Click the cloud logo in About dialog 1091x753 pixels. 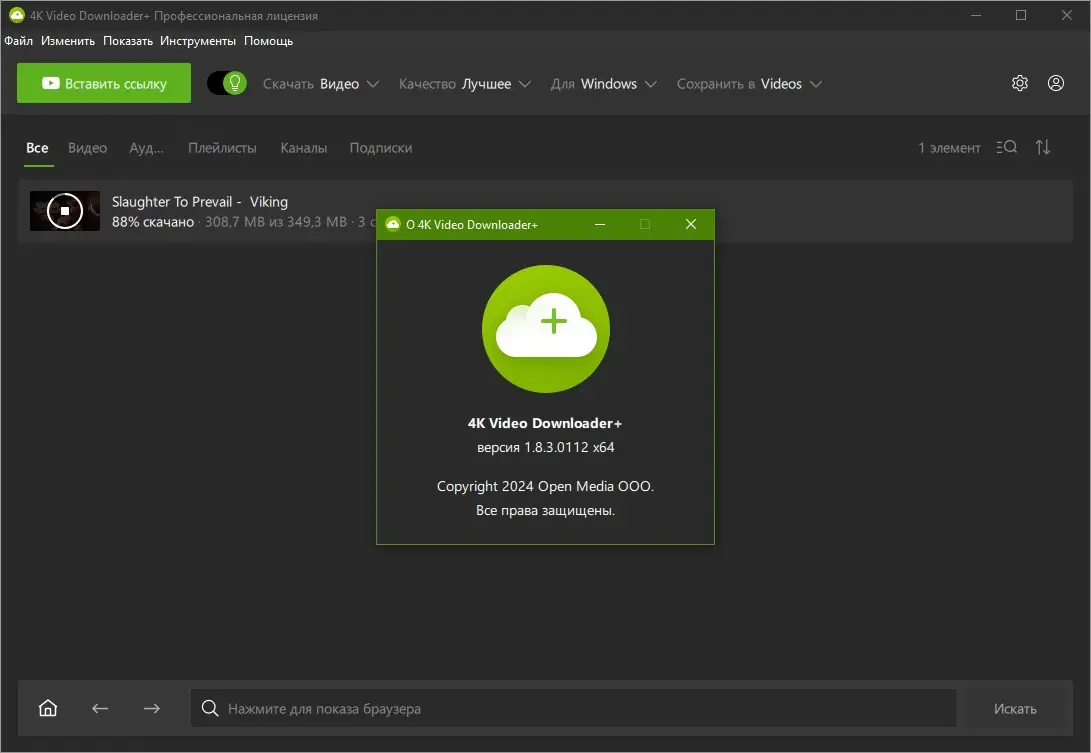coord(546,328)
